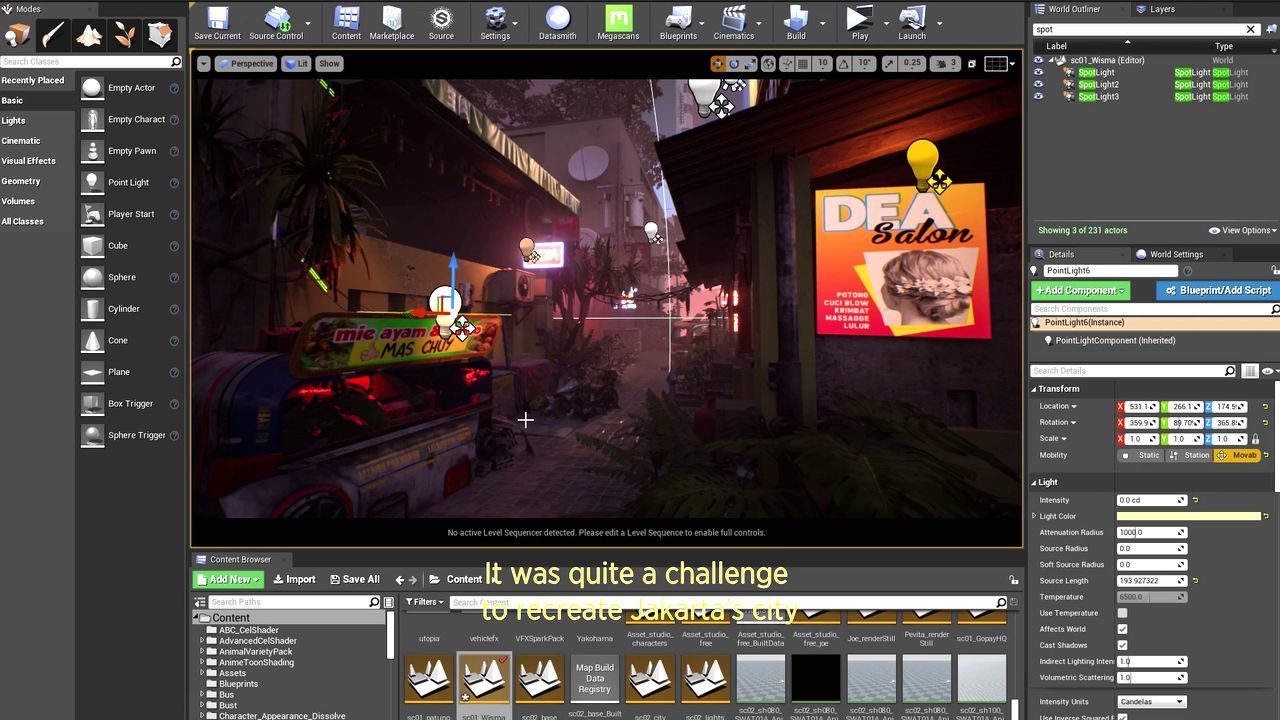Click the Attenuation Radius input field
The image size is (1280, 720).
tap(1146, 533)
